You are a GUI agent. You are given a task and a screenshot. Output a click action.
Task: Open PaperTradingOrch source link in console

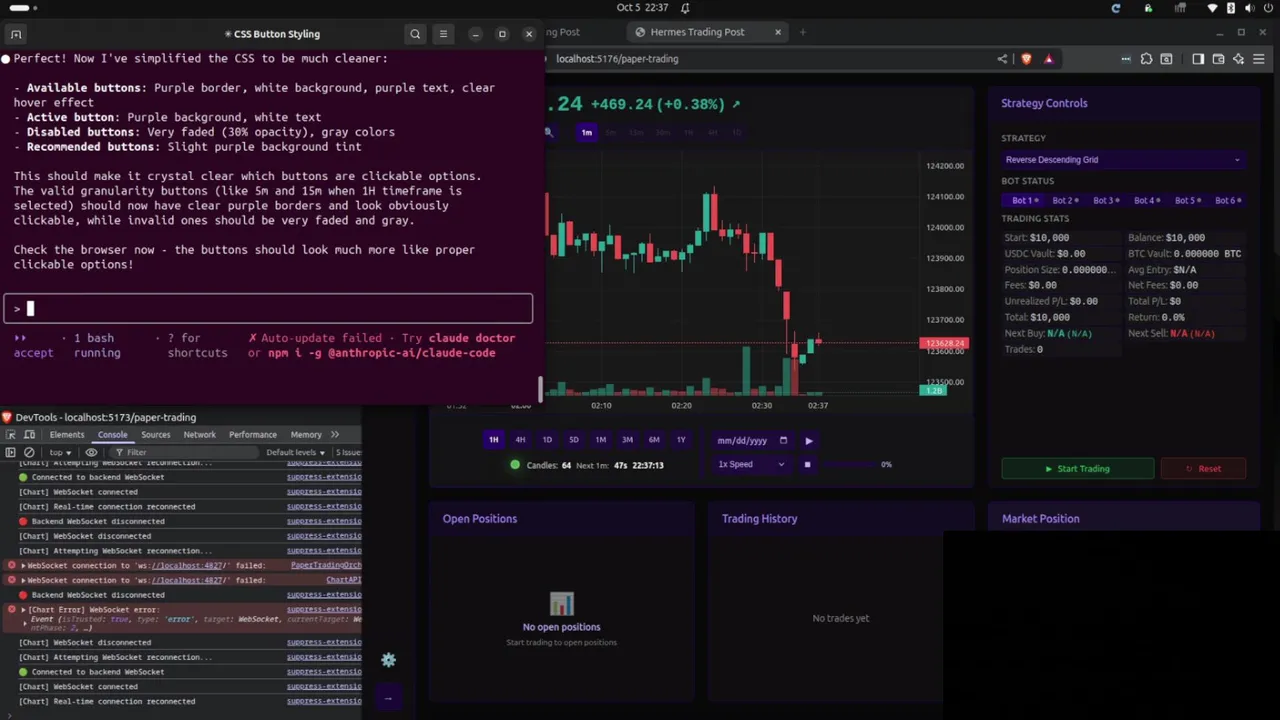tap(326, 565)
